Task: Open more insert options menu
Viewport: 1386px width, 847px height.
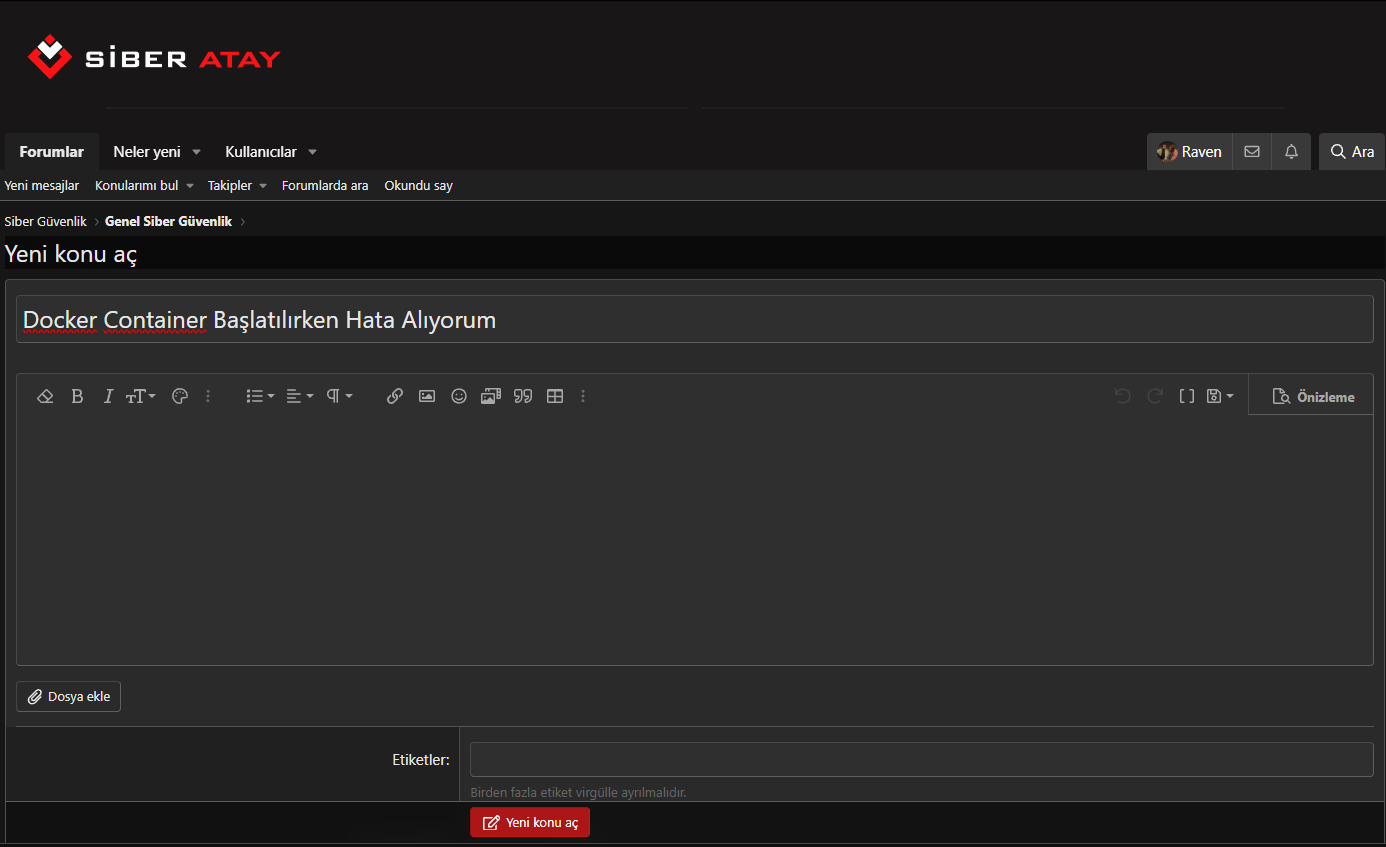Action: 583,396
